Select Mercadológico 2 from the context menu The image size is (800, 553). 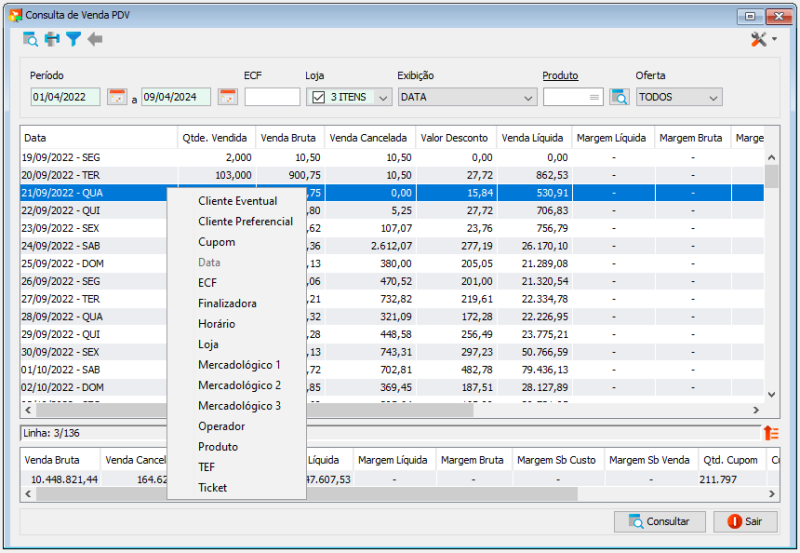(x=239, y=385)
